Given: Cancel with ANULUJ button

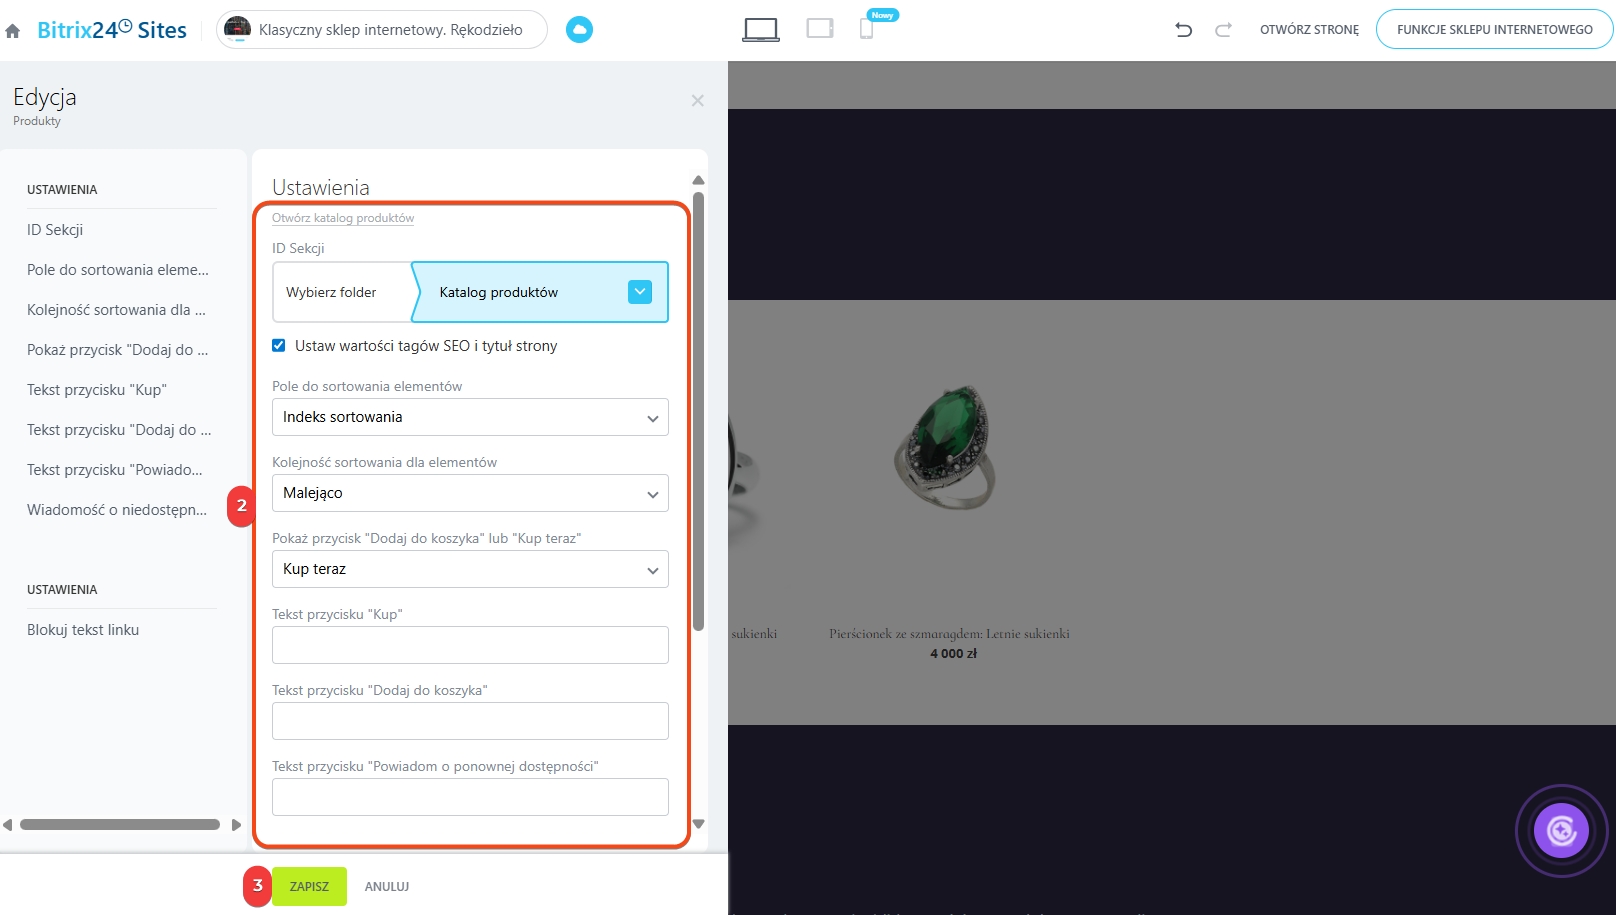Looking at the screenshot, I should pyautogui.click(x=387, y=886).
